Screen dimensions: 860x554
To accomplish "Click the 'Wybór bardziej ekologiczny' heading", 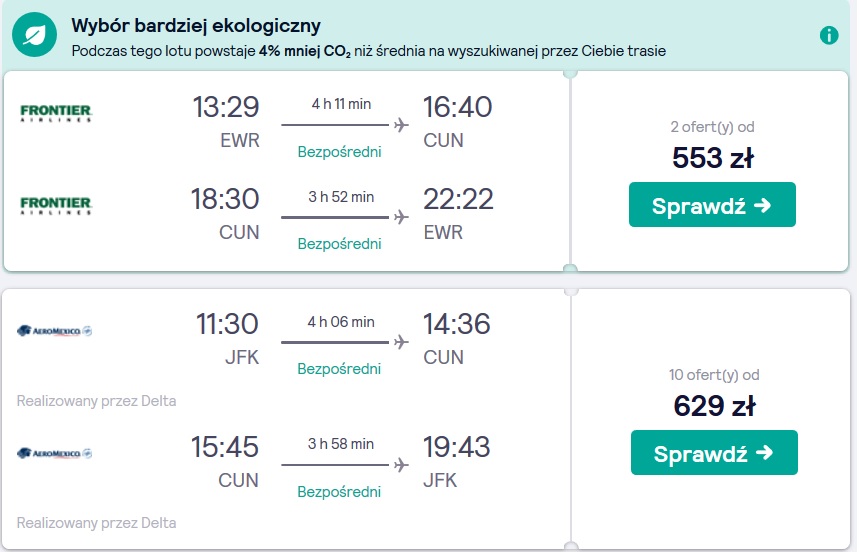I will click(196, 26).
